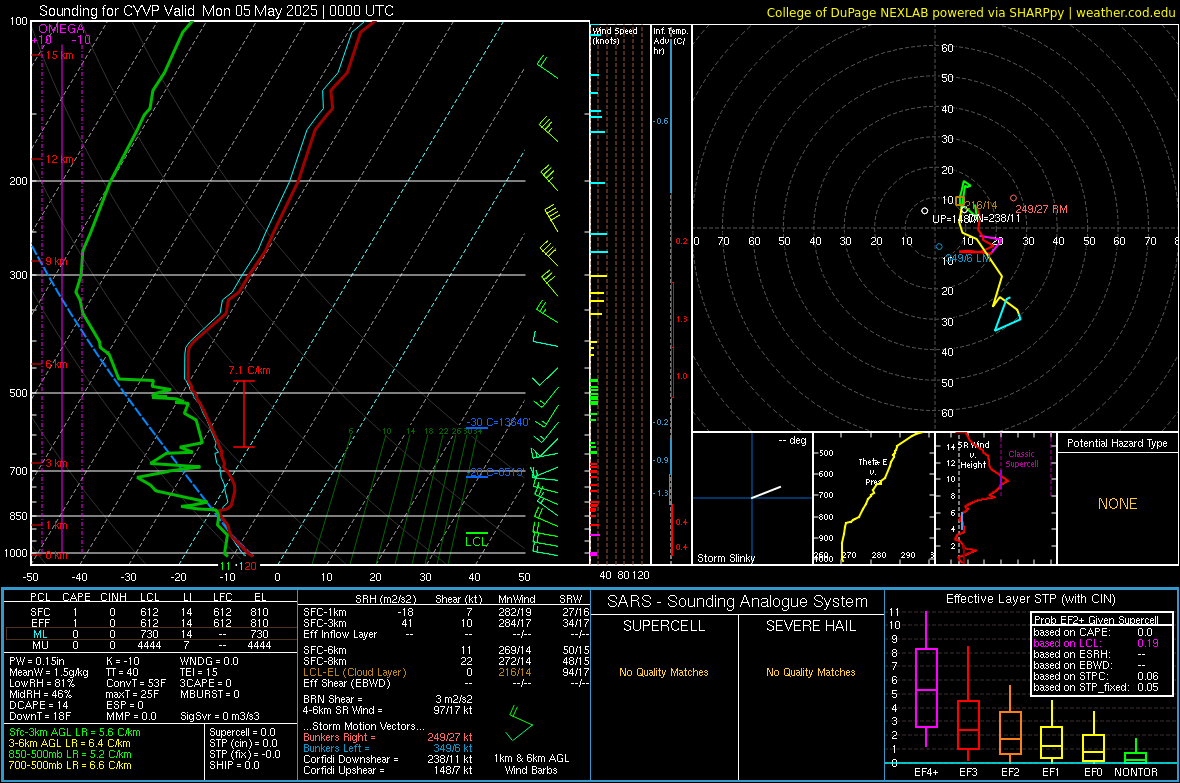Click the '-30 C=13540' level label
This screenshot has height=783, width=1180.
click(498, 422)
